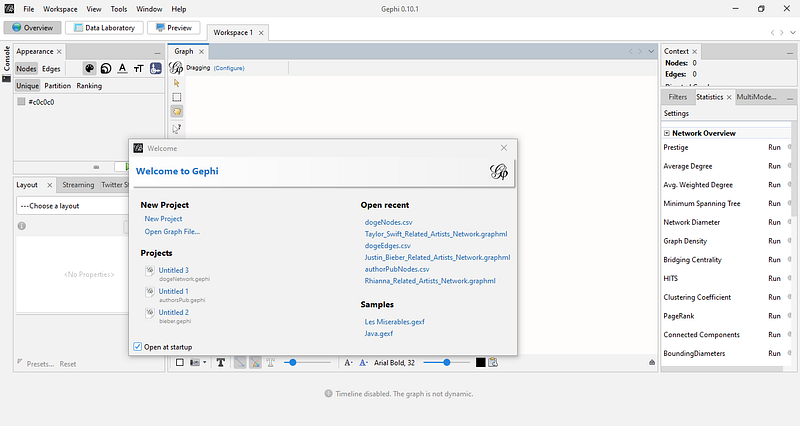800x426 pixels.
Task: Click the Gephi logo in Welcome header
Action: click(498, 172)
